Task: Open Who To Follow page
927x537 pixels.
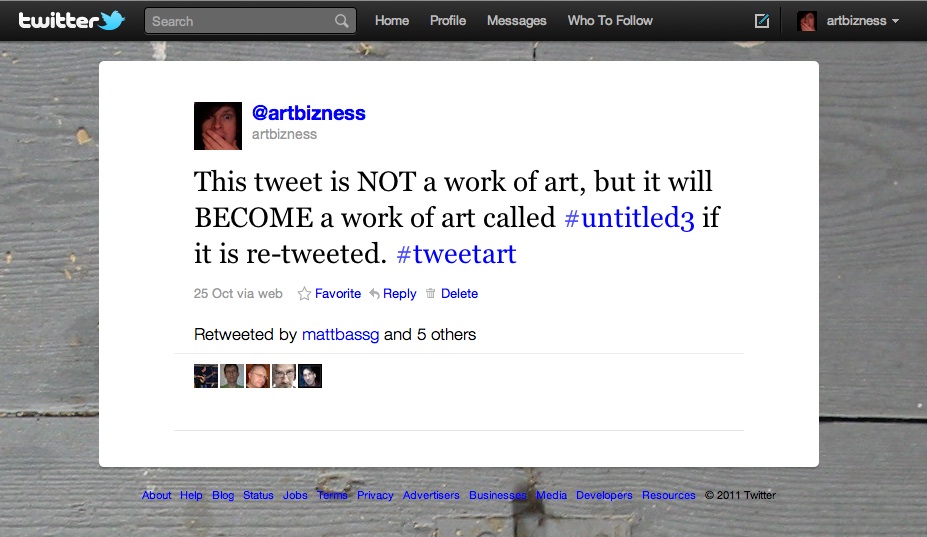Action: pyautogui.click(x=610, y=21)
